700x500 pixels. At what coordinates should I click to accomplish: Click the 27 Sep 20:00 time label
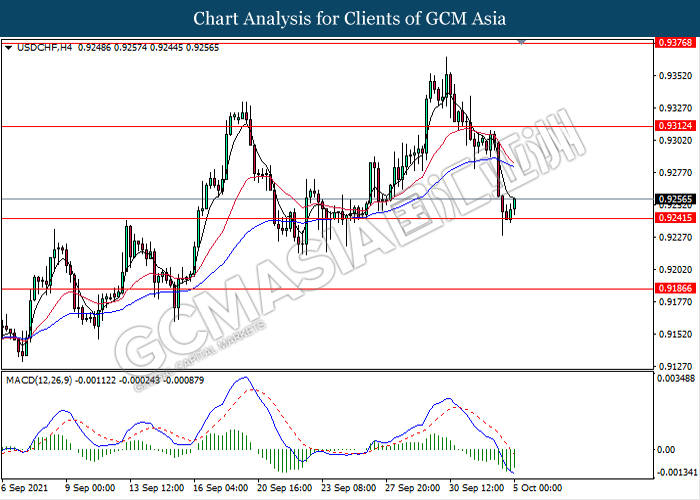(x=412, y=488)
